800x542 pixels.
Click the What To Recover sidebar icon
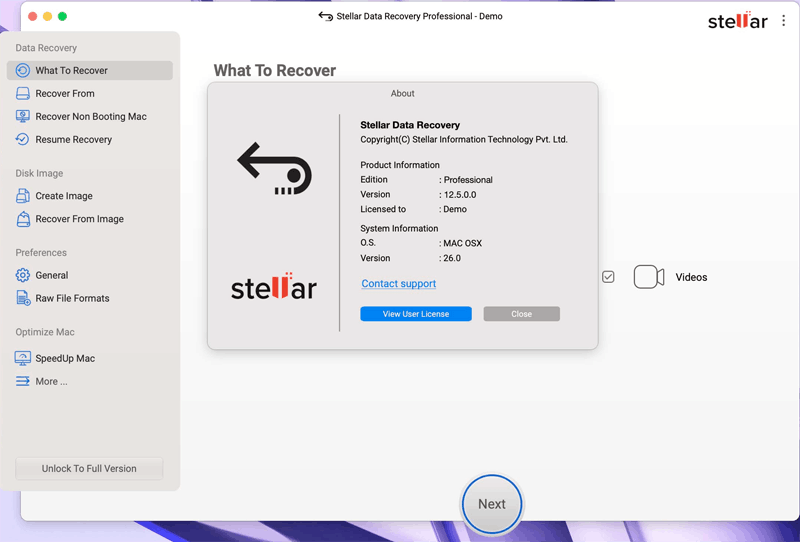[x=22, y=70]
